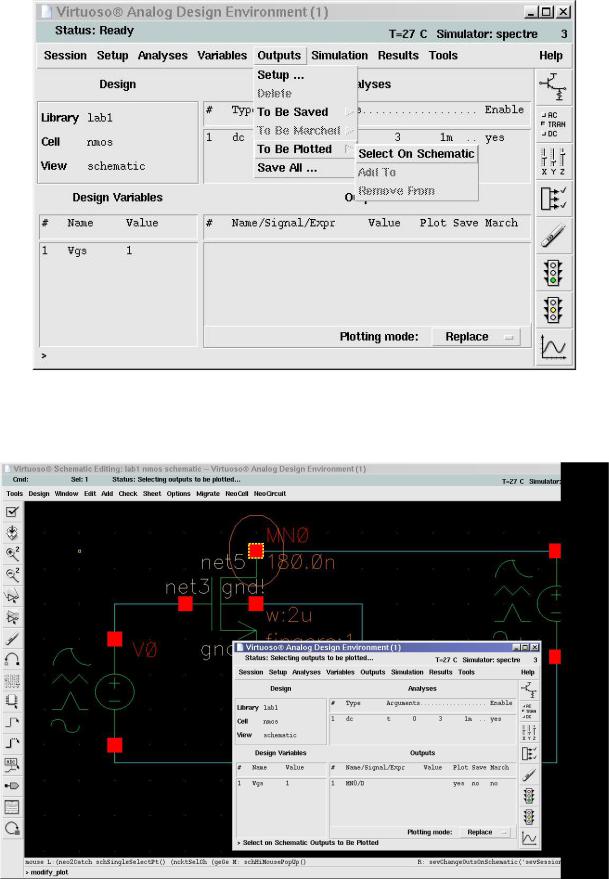Select Wire Name label tool in schematic toolbar
This screenshot has width=609, height=879.
pos(12,765)
